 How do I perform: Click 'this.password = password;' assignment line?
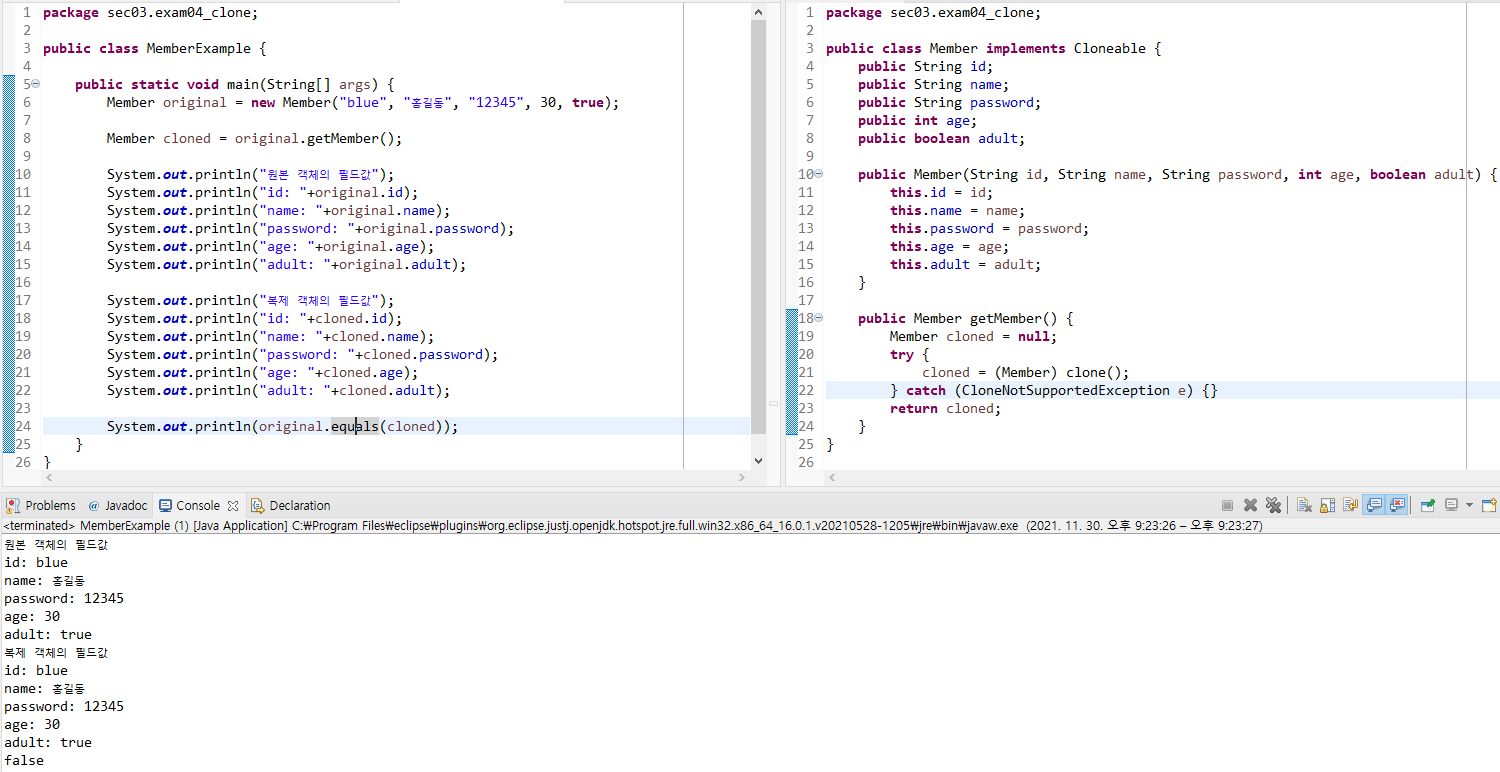[989, 229]
